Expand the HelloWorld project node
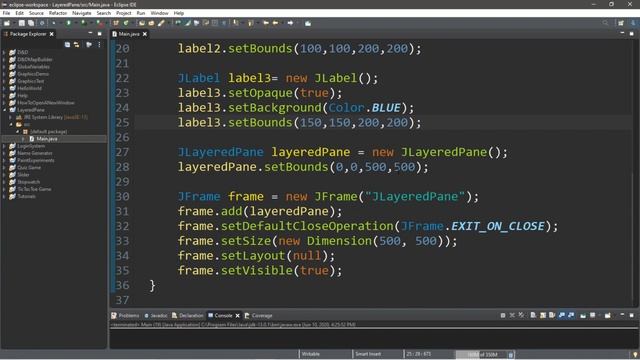 4,88
